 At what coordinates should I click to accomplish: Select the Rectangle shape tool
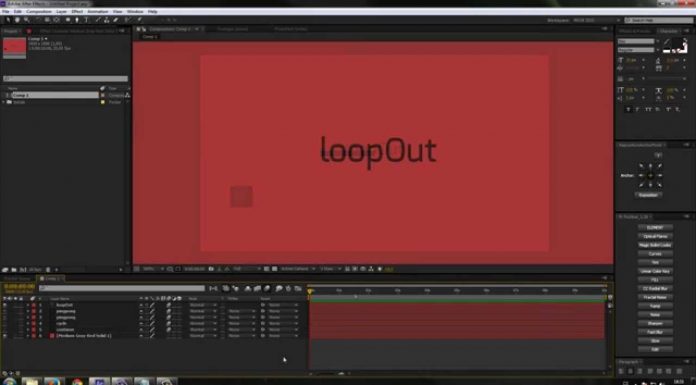click(x=67, y=20)
